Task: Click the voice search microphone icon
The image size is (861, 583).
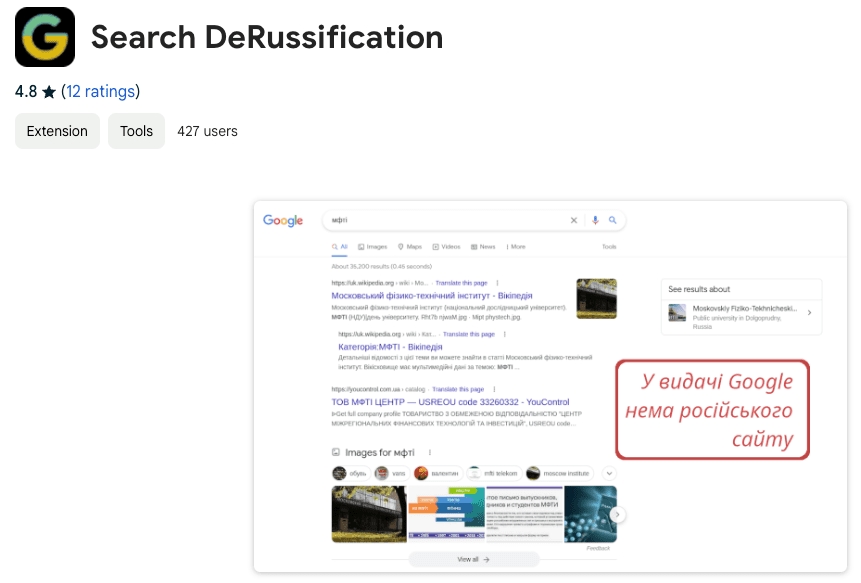Action: [x=596, y=221]
